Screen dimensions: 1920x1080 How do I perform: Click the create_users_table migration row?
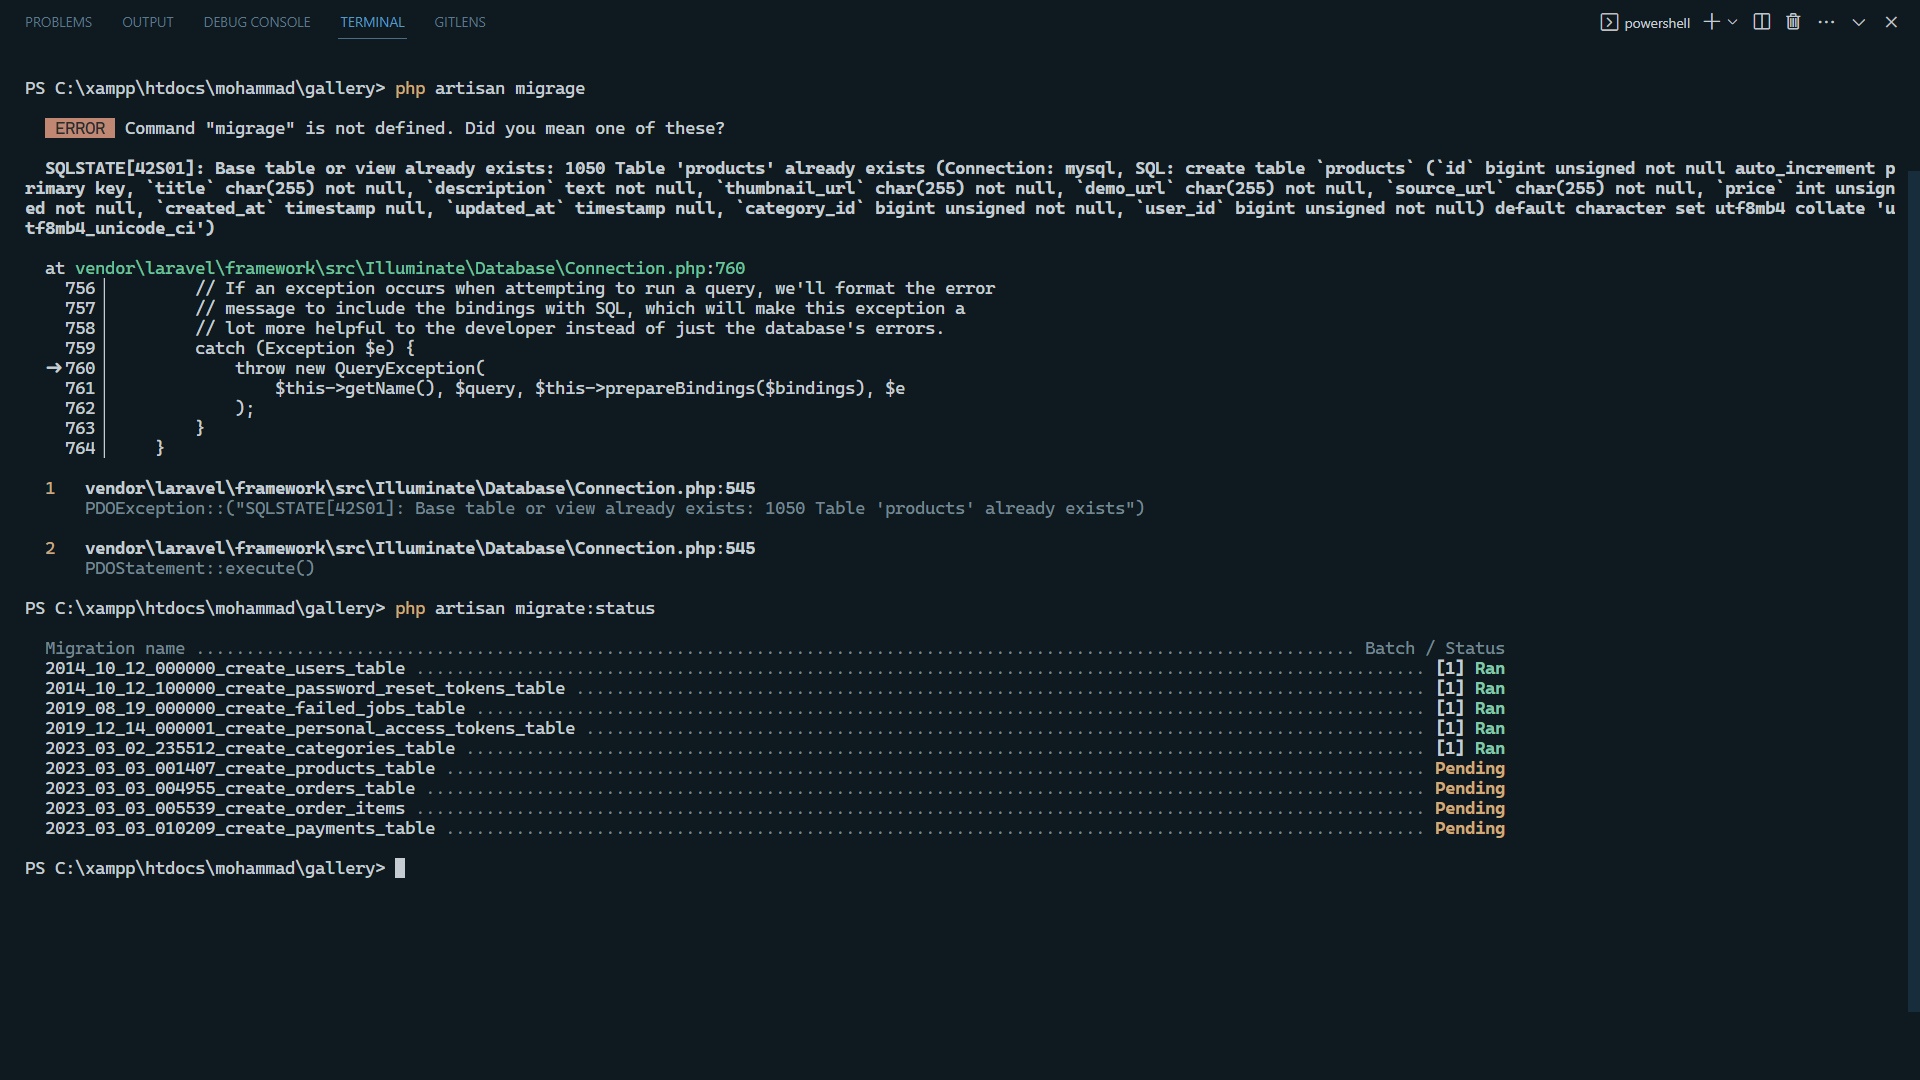click(x=775, y=668)
